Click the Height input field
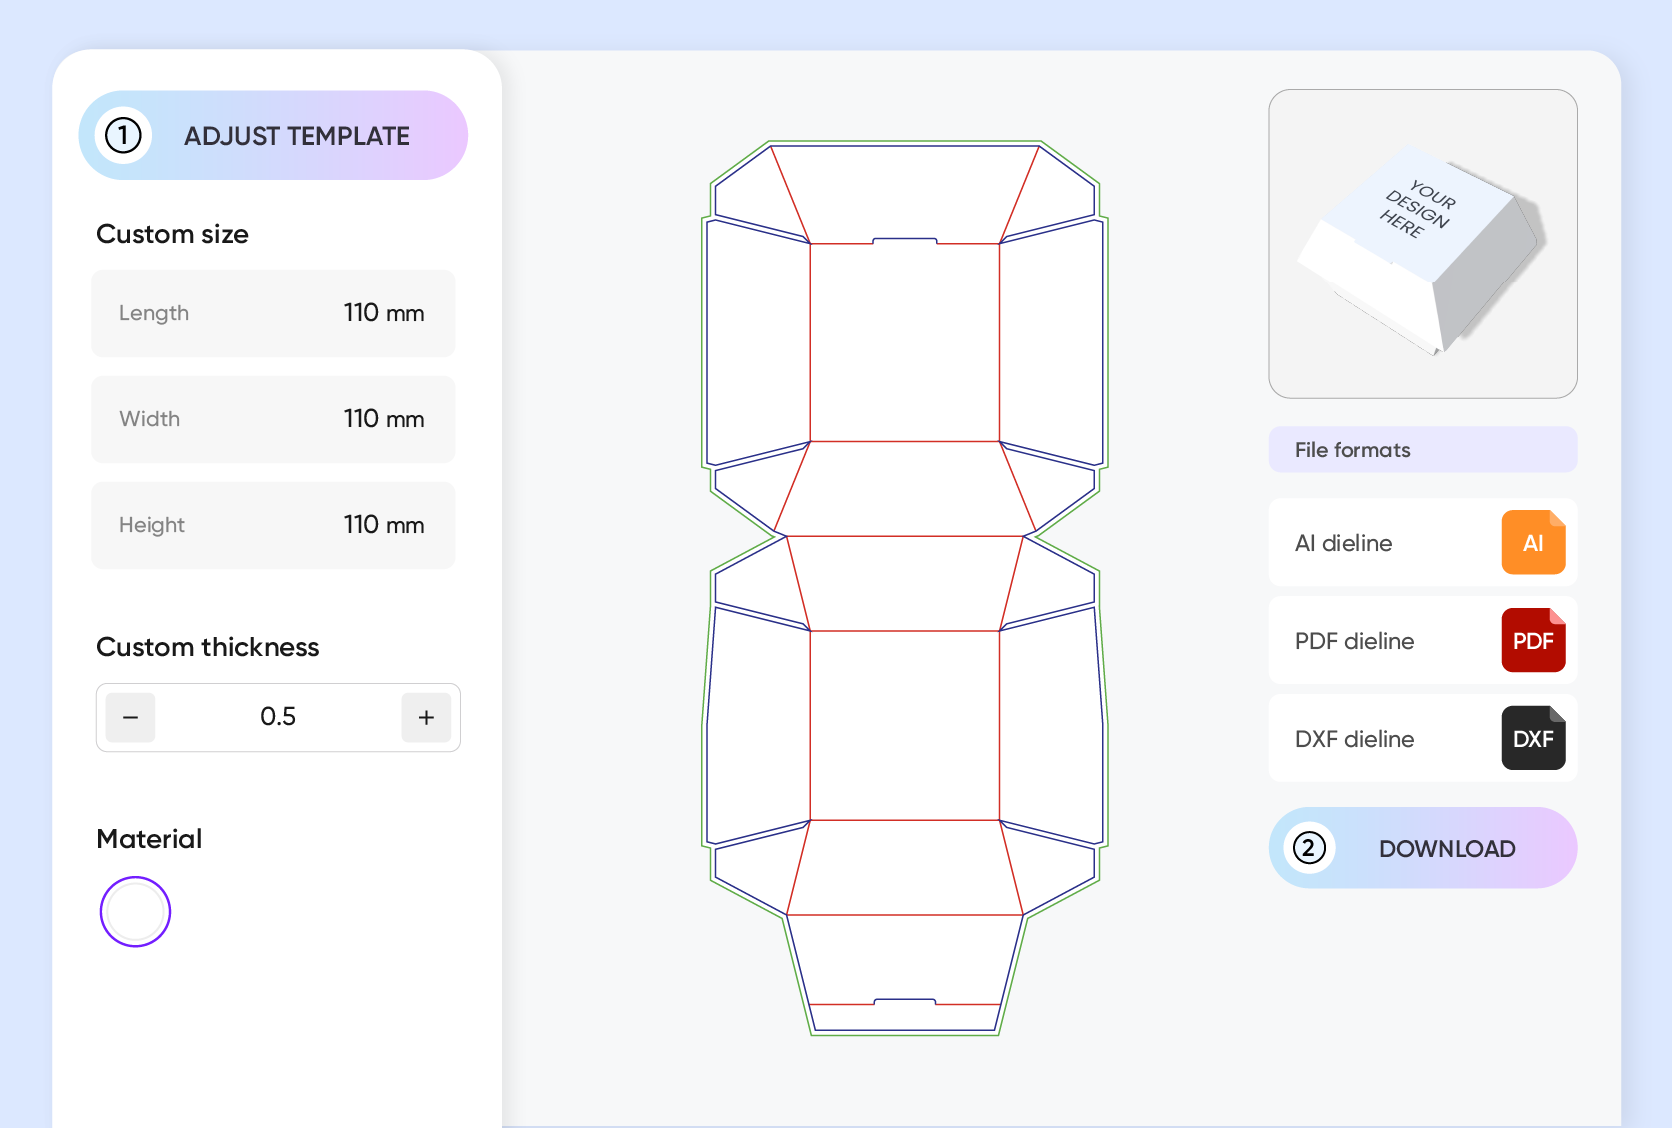 pos(273,525)
